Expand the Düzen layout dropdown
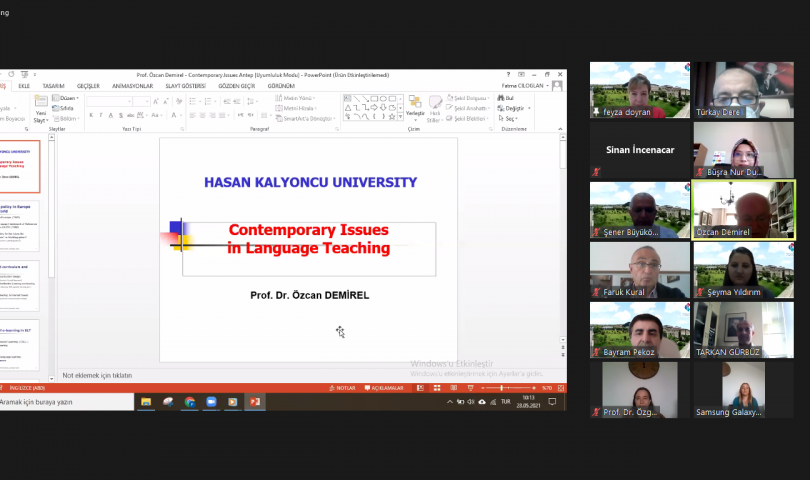 pyautogui.click(x=68, y=98)
